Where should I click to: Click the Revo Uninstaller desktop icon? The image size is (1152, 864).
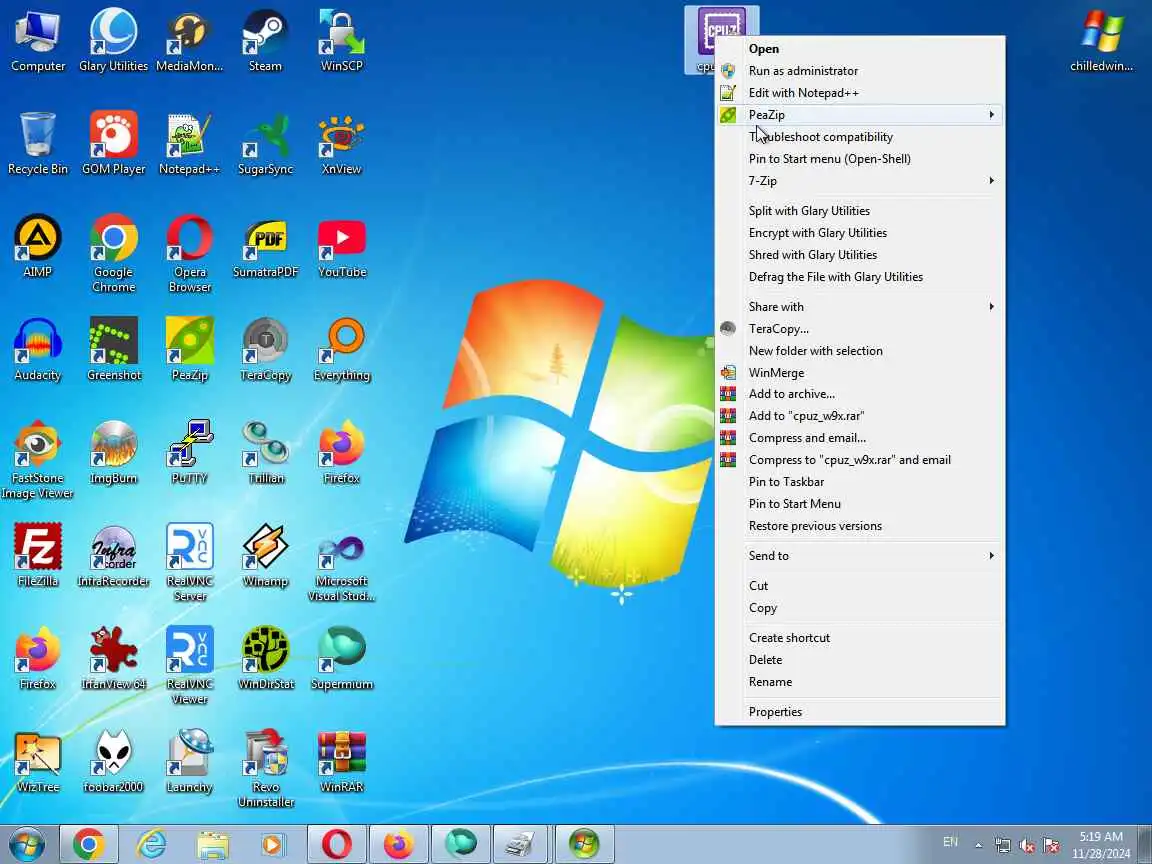[x=265, y=768]
